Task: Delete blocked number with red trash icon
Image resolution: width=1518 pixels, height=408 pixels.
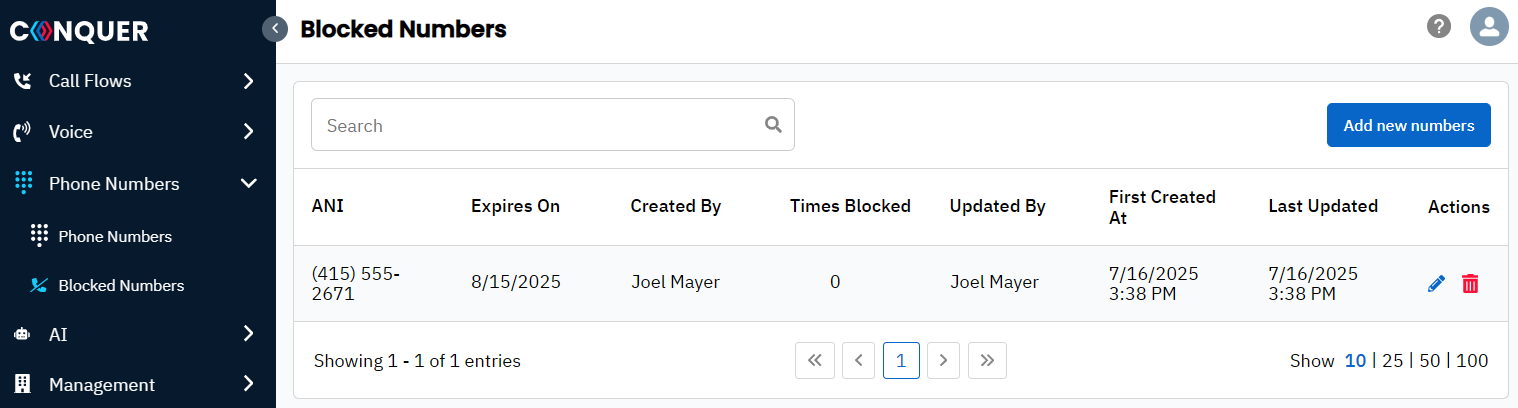Action: 1470,284
